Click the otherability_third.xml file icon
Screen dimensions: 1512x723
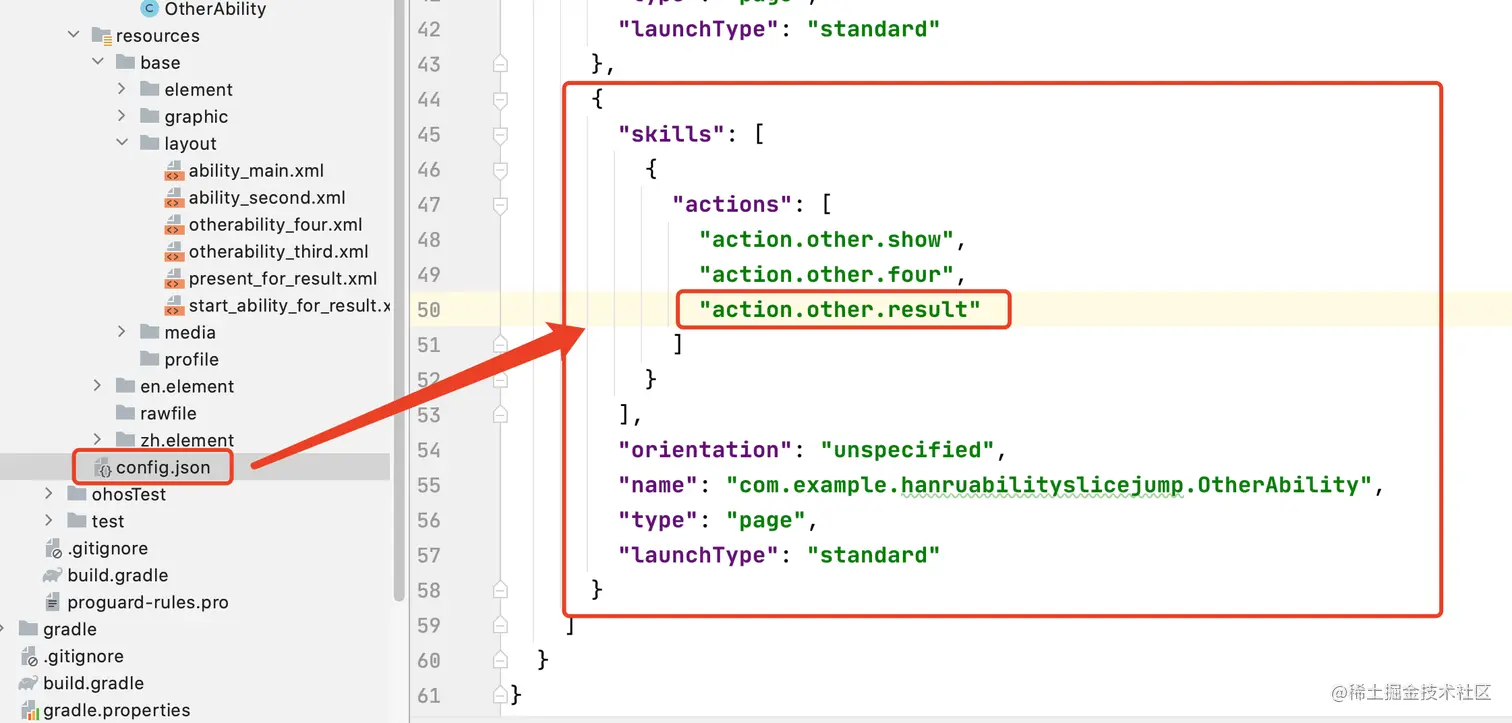click(x=174, y=252)
